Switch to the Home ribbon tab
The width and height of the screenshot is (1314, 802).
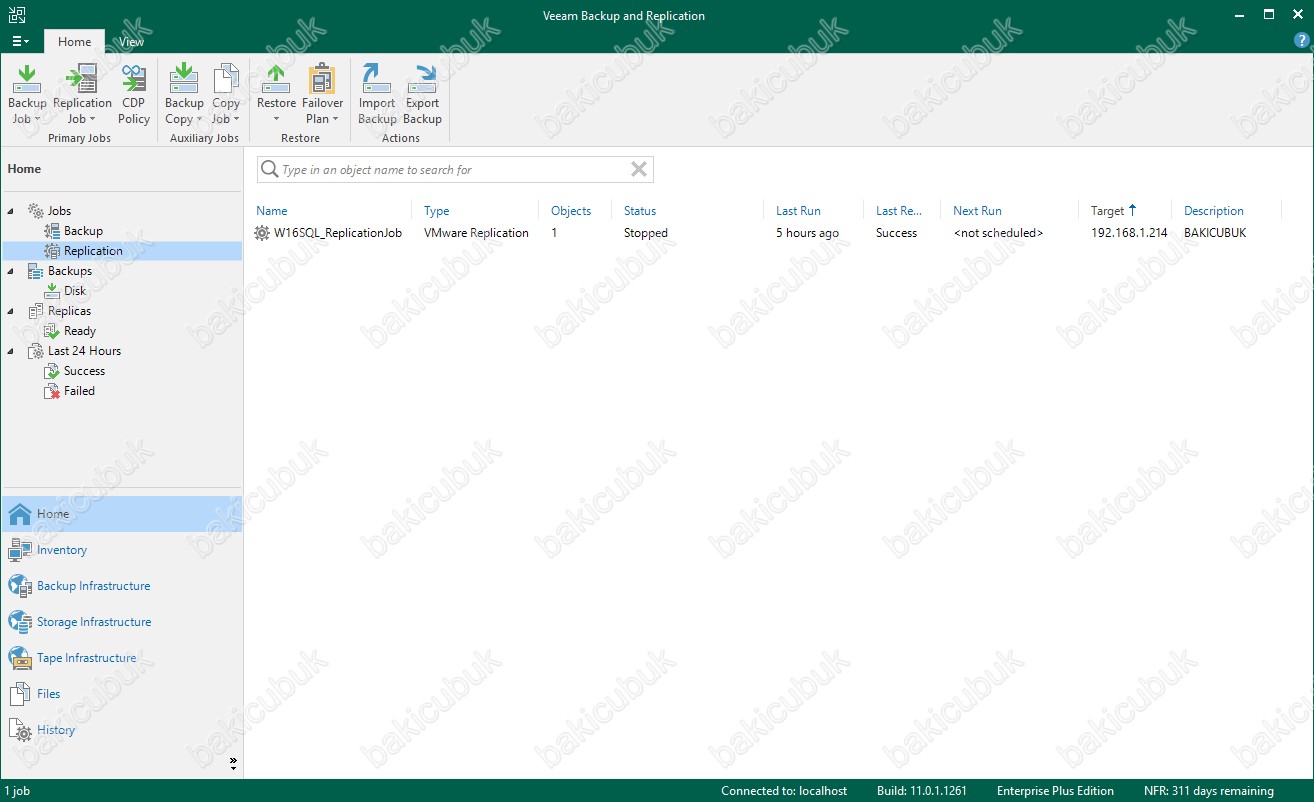tap(74, 42)
